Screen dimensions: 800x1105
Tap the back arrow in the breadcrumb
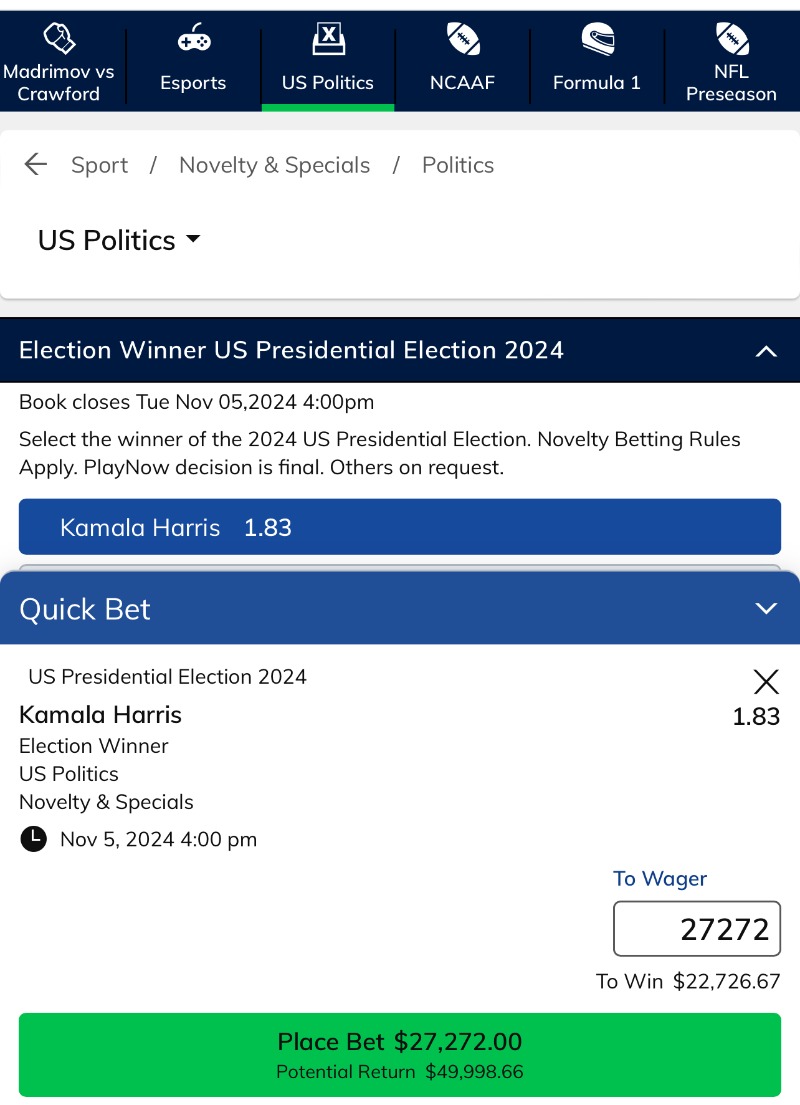36,165
